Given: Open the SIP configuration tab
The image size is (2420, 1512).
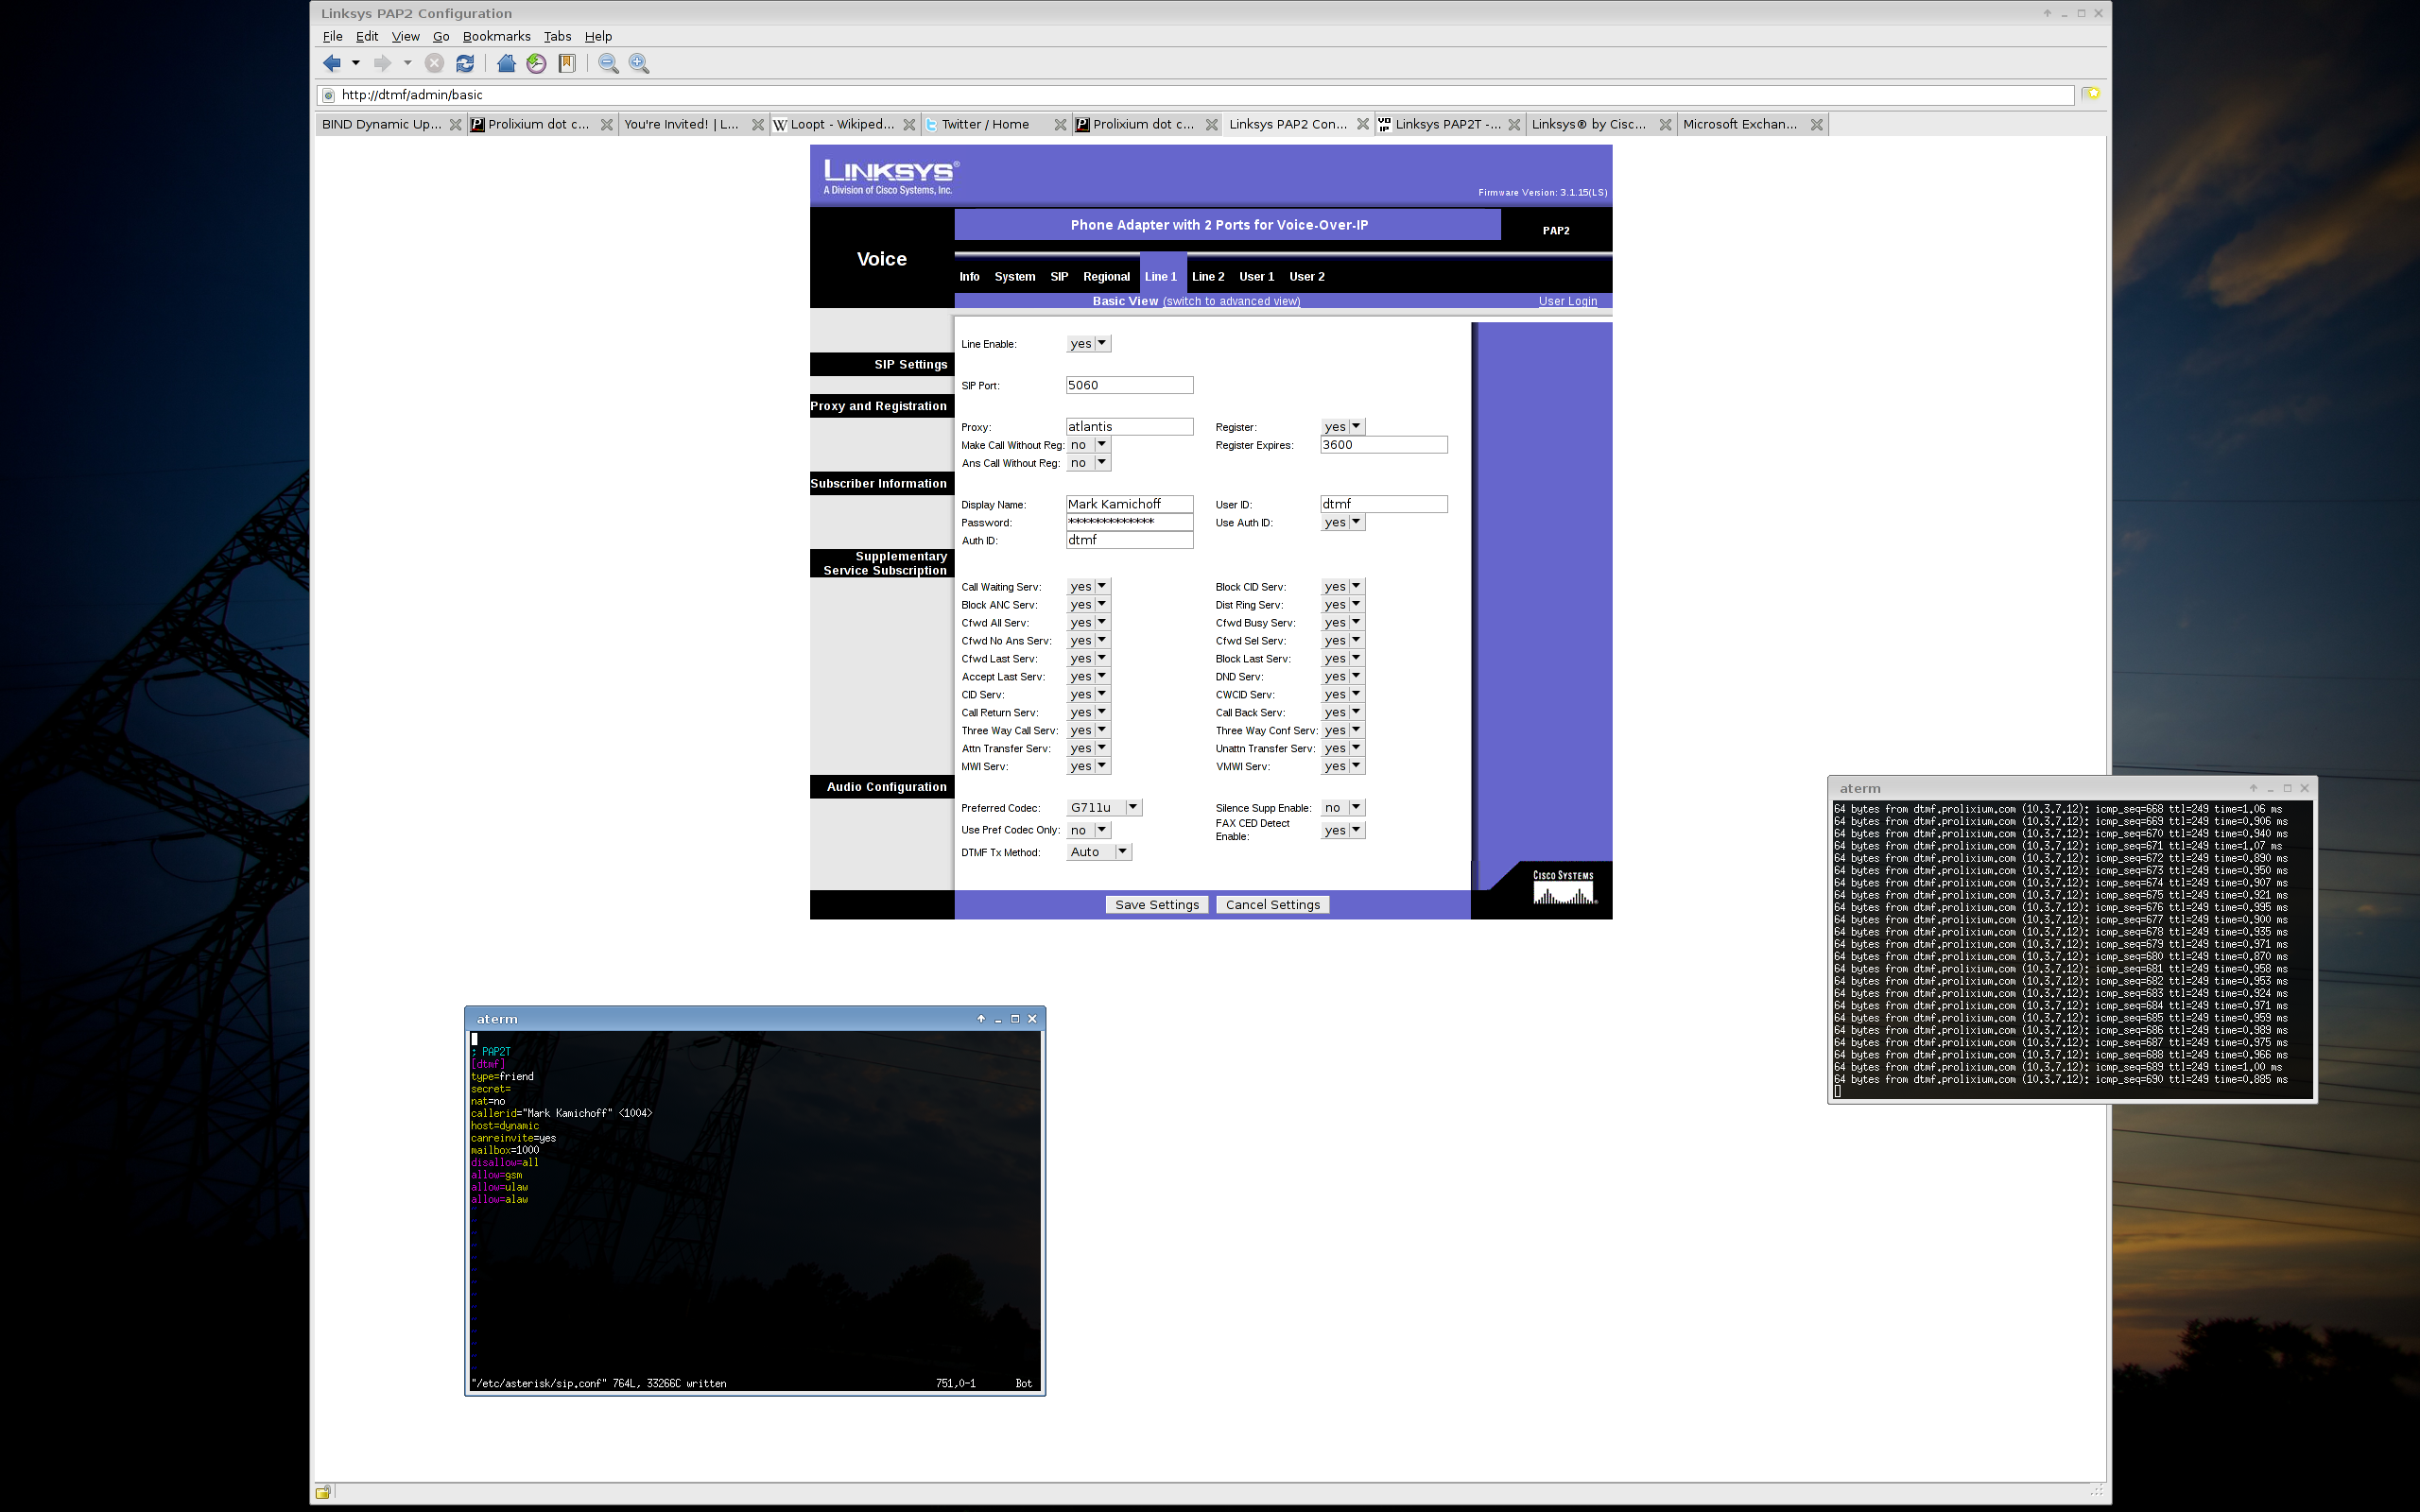Looking at the screenshot, I should point(1059,277).
